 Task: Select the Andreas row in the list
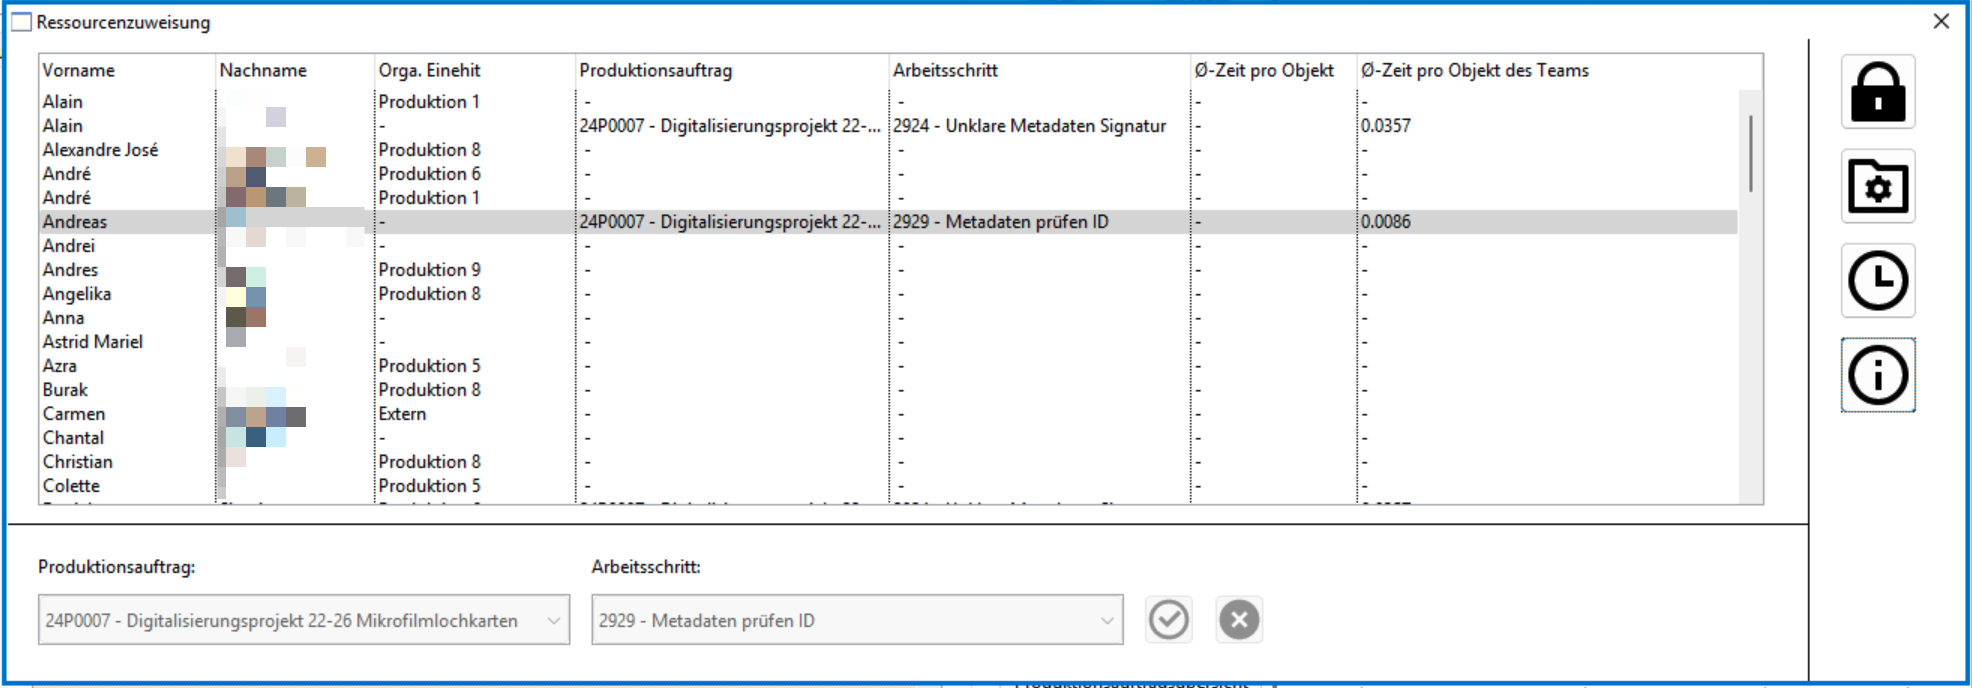coord(75,222)
